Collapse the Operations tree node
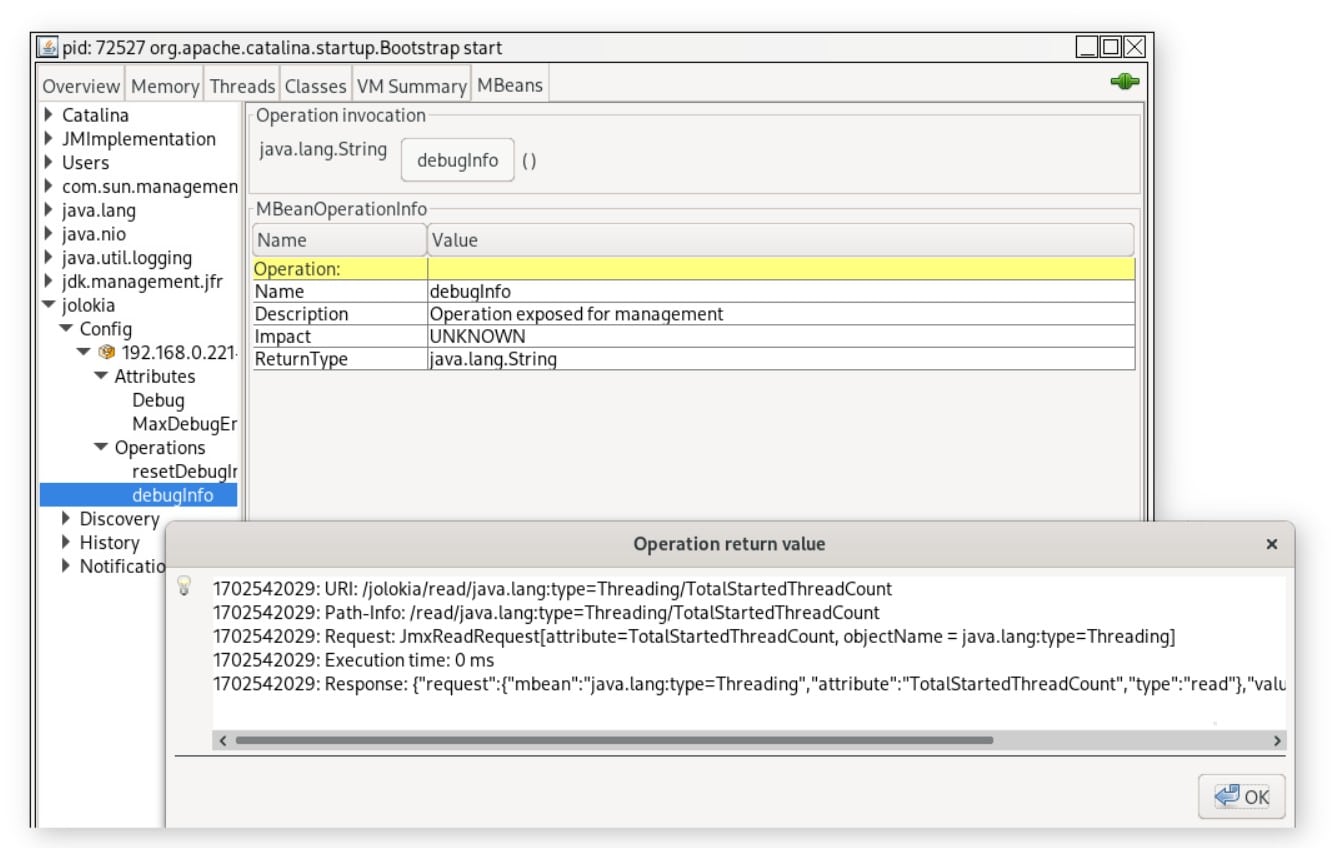Image resolution: width=1341 pixels, height=848 pixels. (101, 448)
